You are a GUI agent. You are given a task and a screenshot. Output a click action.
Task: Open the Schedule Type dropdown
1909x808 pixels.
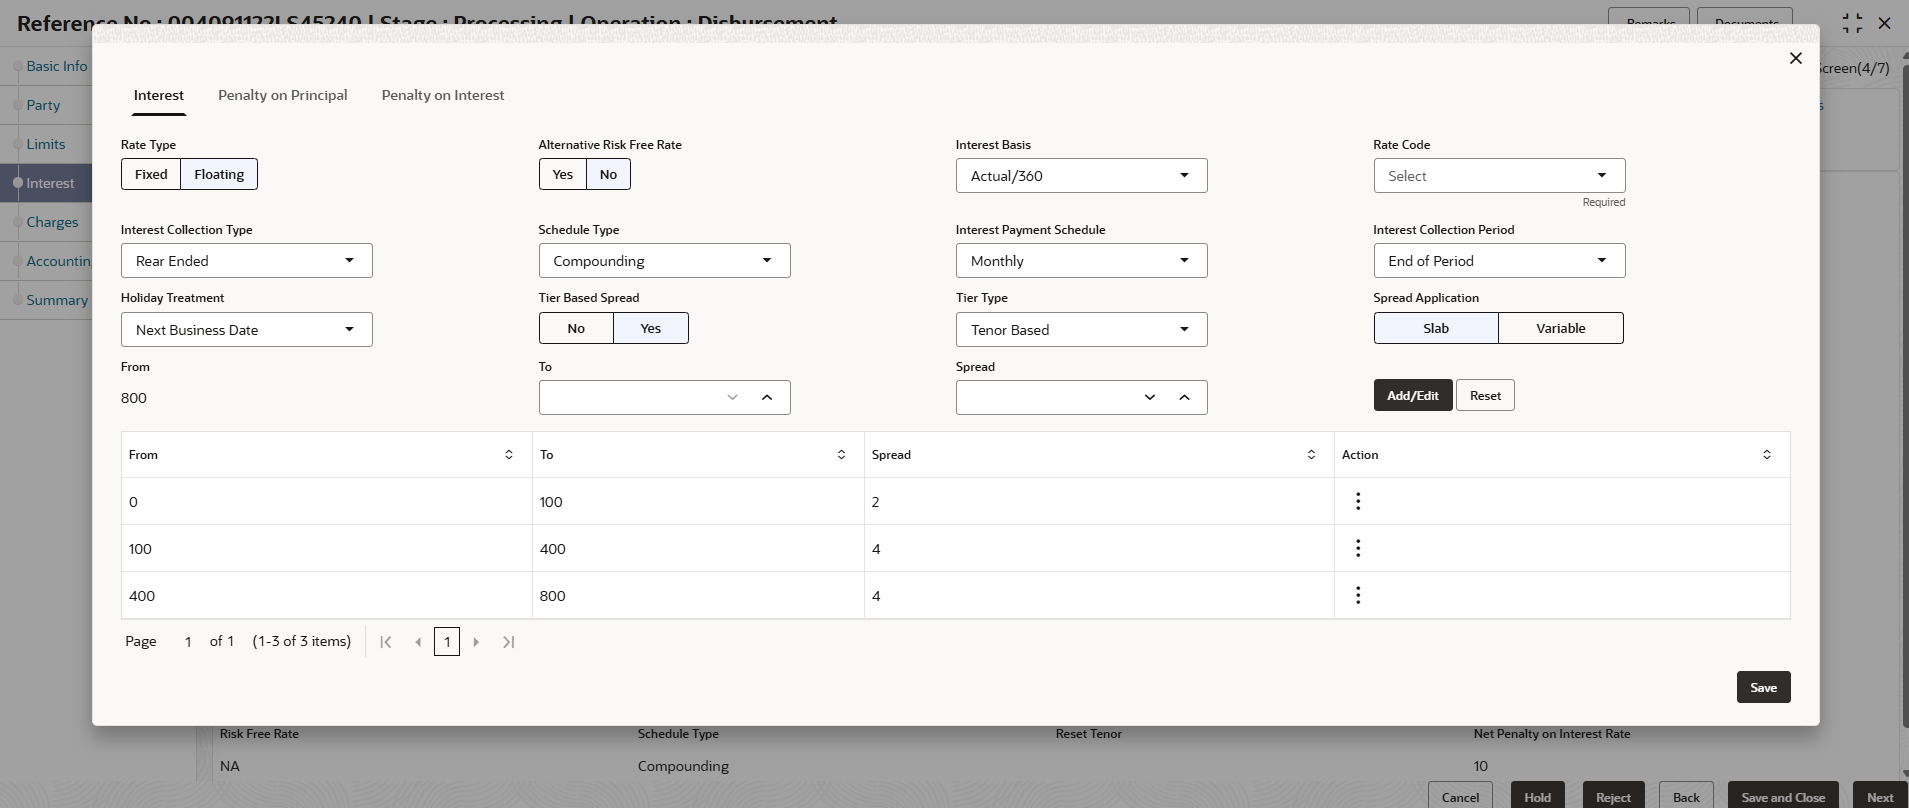(x=664, y=261)
